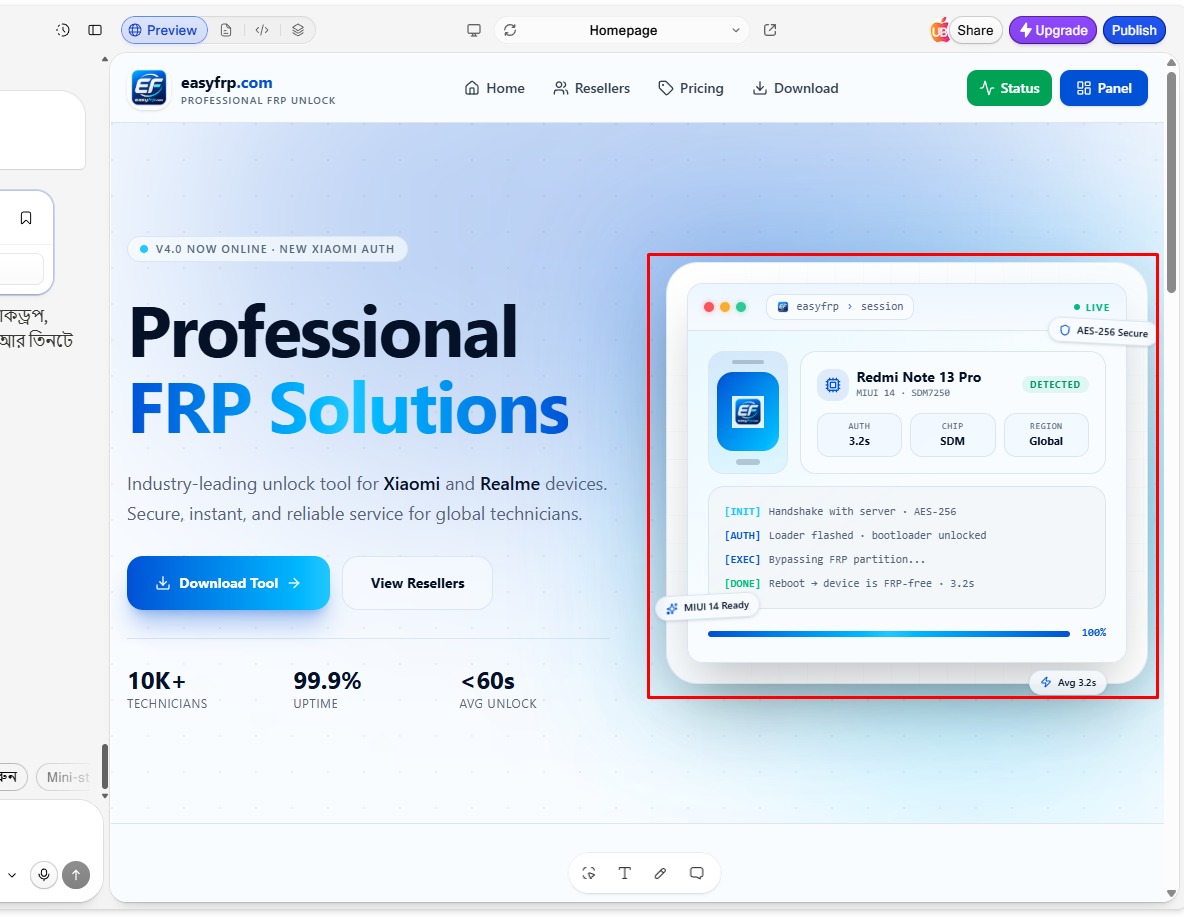
Task: Click the bookmark icon in left panel
Action: tap(26, 218)
